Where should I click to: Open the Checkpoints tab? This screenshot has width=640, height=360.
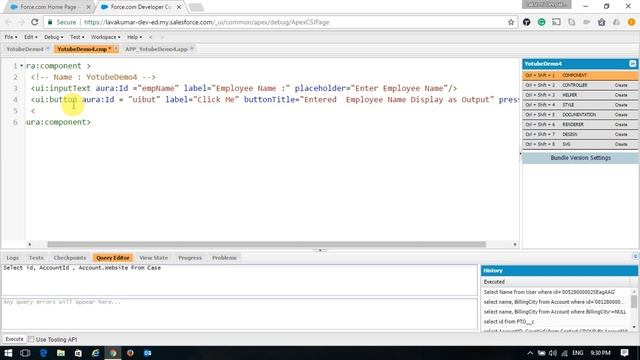click(70, 258)
